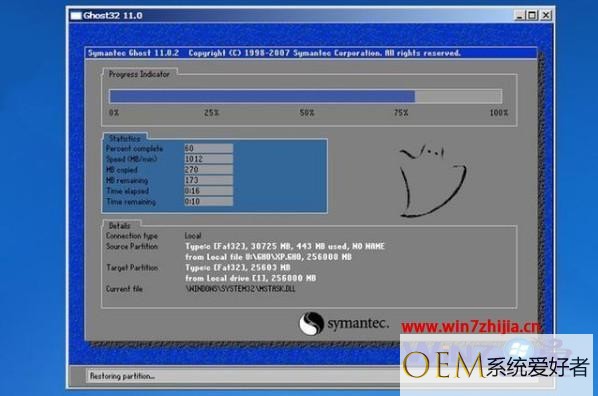Maximize the Ghost32 window

[x=532, y=15]
